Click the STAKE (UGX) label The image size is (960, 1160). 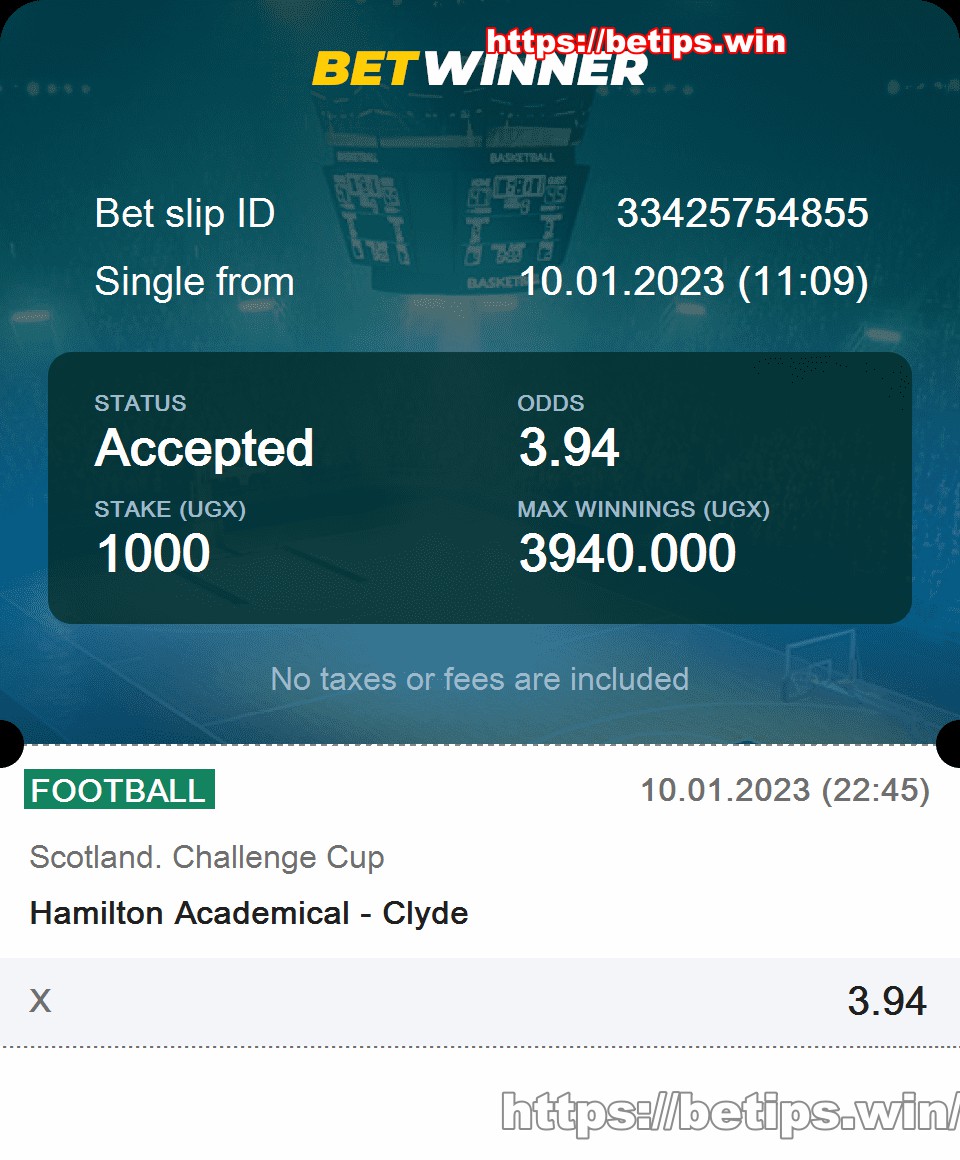[170, 509]
